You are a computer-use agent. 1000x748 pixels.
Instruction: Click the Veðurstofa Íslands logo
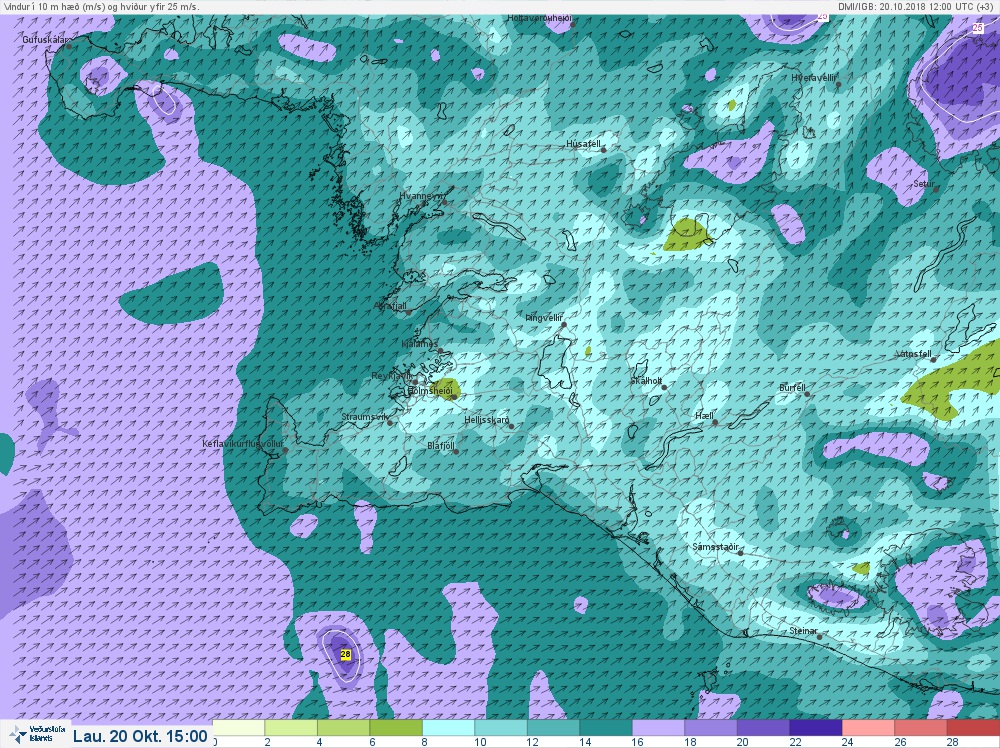click(x=37, y=734)
